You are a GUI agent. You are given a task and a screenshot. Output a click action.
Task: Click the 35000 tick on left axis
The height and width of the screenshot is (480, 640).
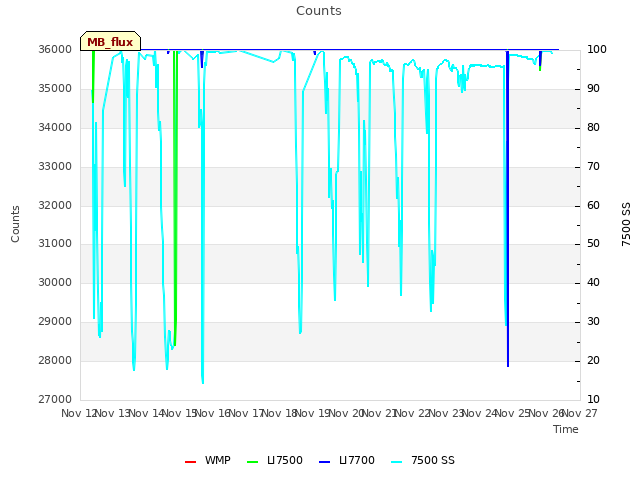tap(55, 89)
